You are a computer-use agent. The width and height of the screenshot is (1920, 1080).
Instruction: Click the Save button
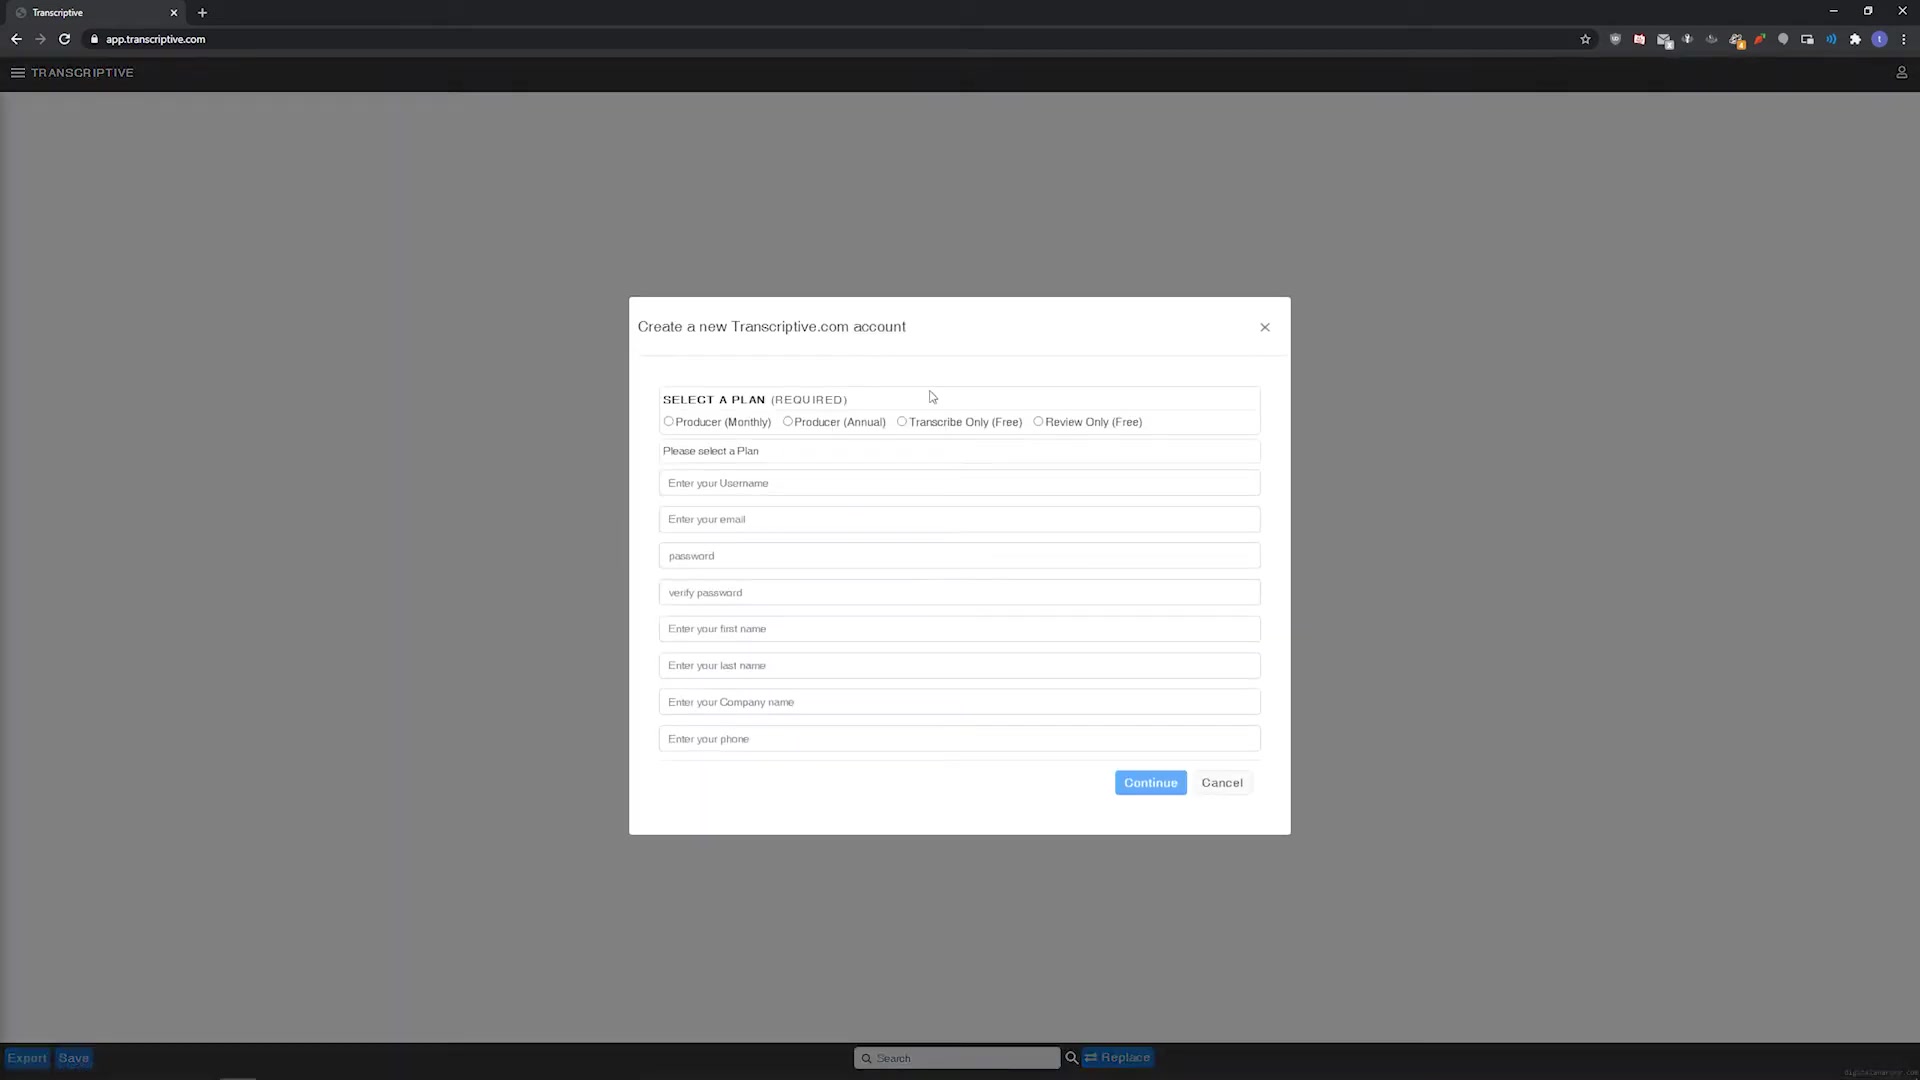point(74,1058)
